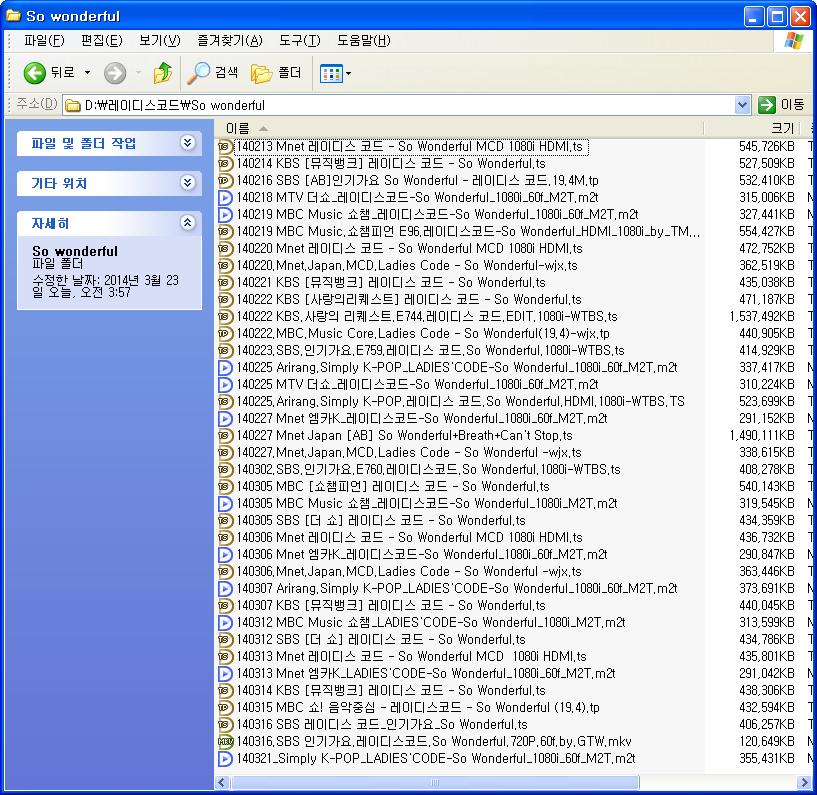The height and width of the screenshot is (795, 817).
Task: Open the 도움말(H) menu
Action: click(x=364, y=41)
